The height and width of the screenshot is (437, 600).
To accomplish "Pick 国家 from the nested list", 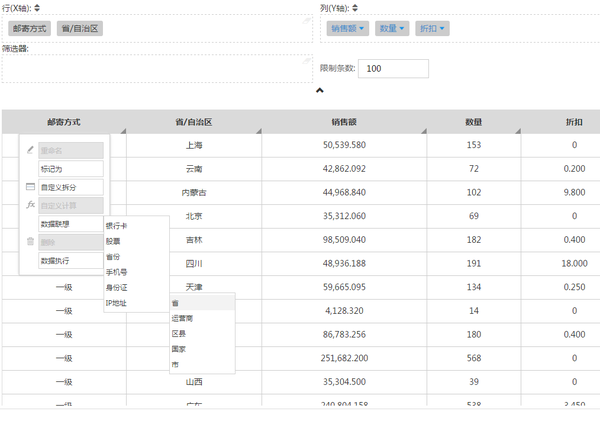I will click(202, 349).
